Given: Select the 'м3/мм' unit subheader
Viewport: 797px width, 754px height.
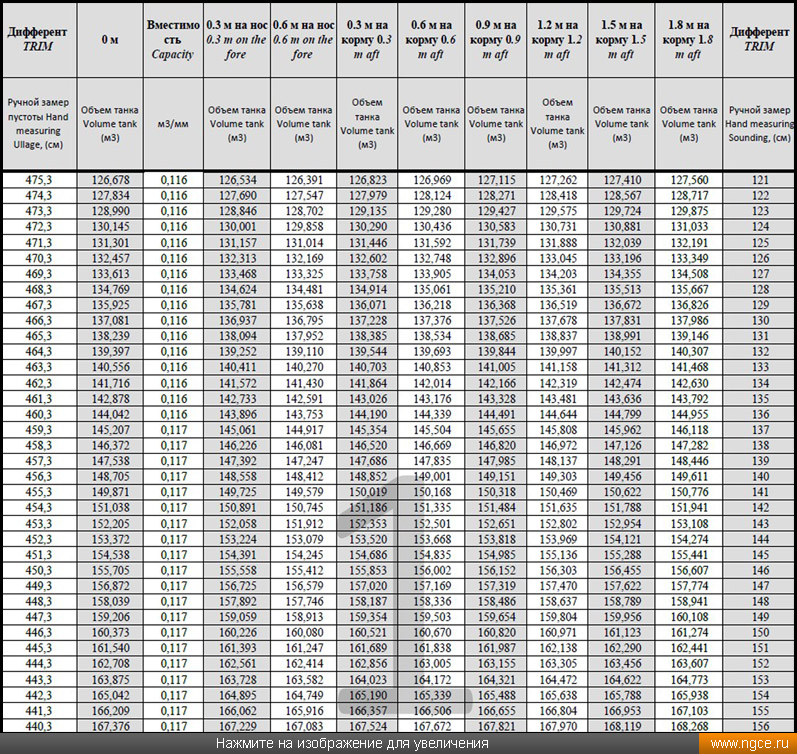Looking at the screenshot, I should (173, 124).
